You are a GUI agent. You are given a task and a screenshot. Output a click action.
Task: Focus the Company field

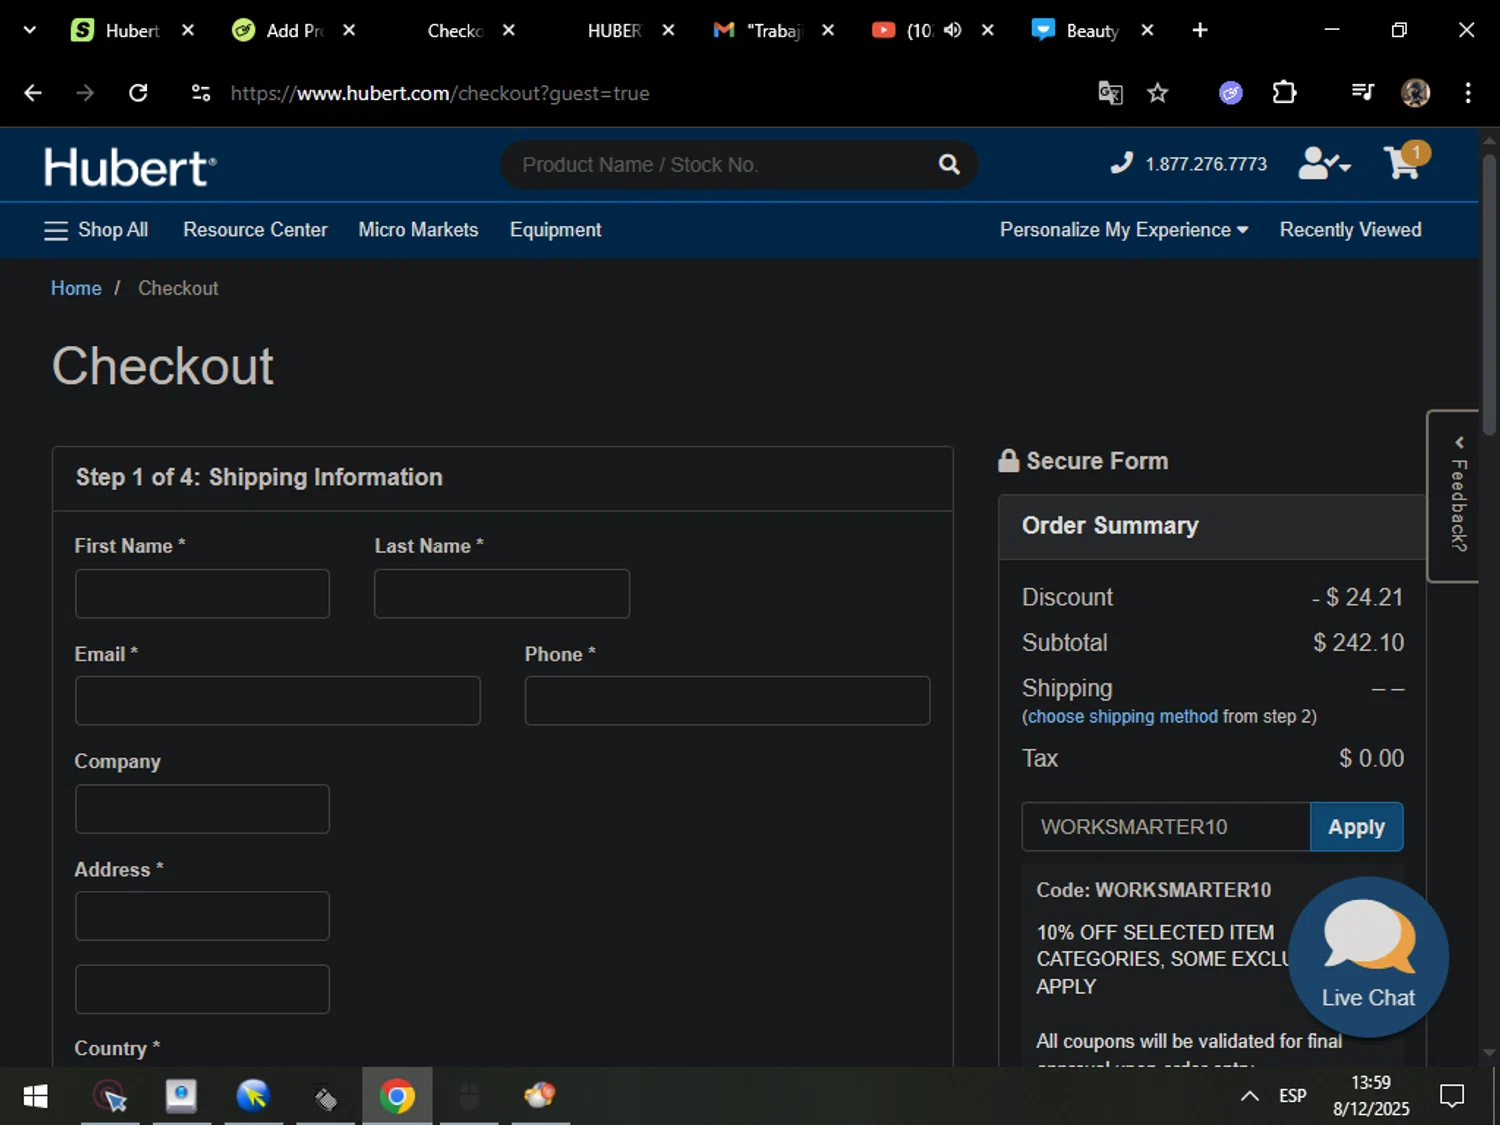point(202,809)
